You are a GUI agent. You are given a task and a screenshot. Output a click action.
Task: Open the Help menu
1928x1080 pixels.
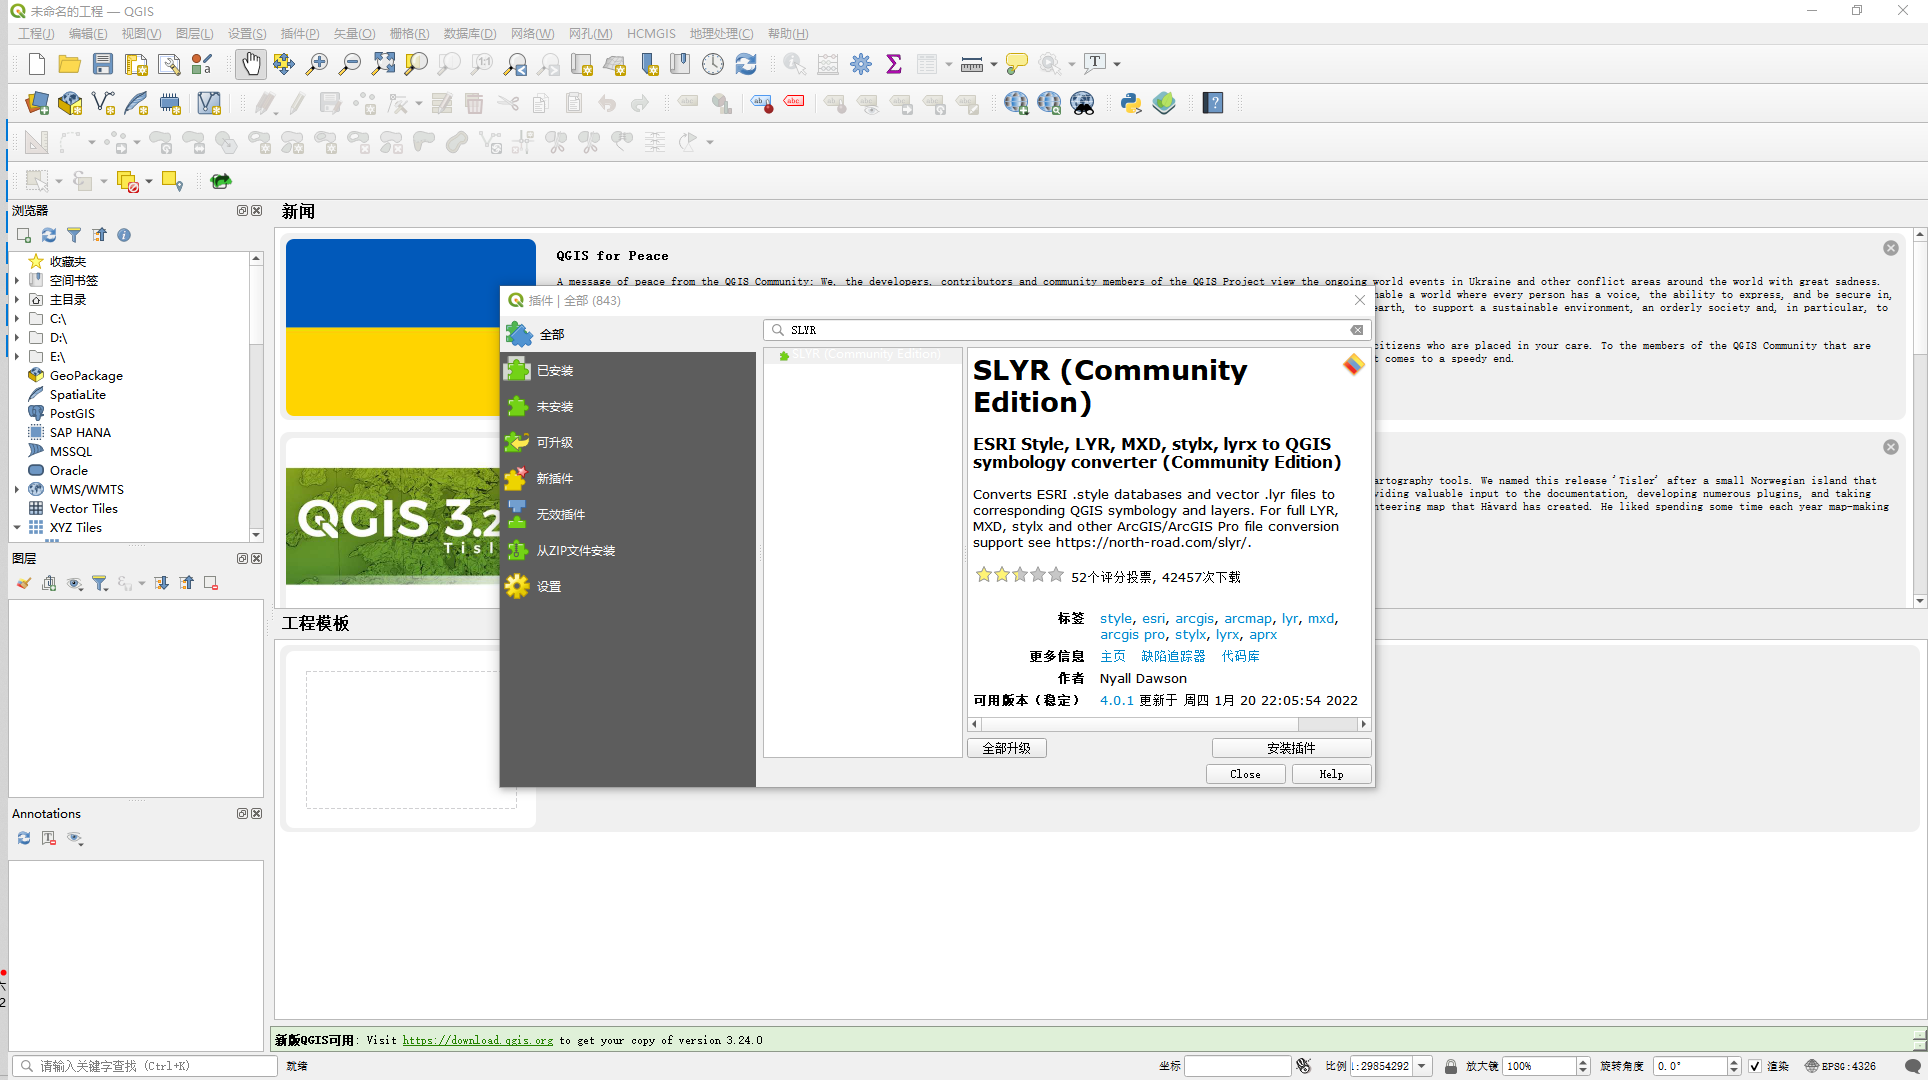click(788, 34)
